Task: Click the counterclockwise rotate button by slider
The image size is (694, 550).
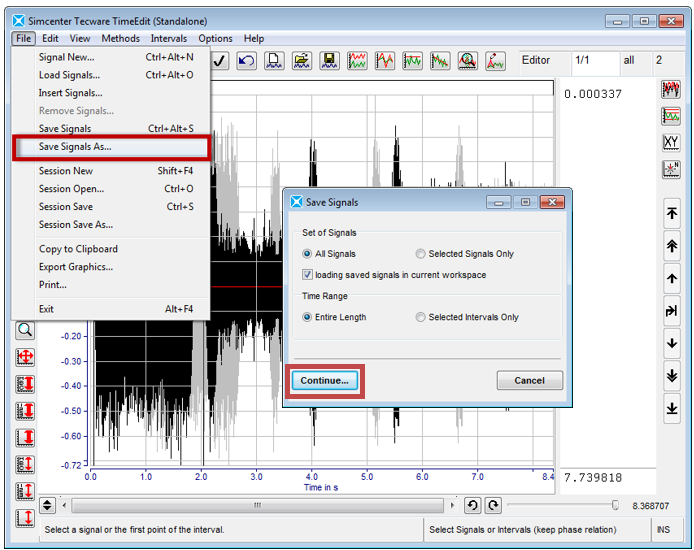Action: coord(472,505)
